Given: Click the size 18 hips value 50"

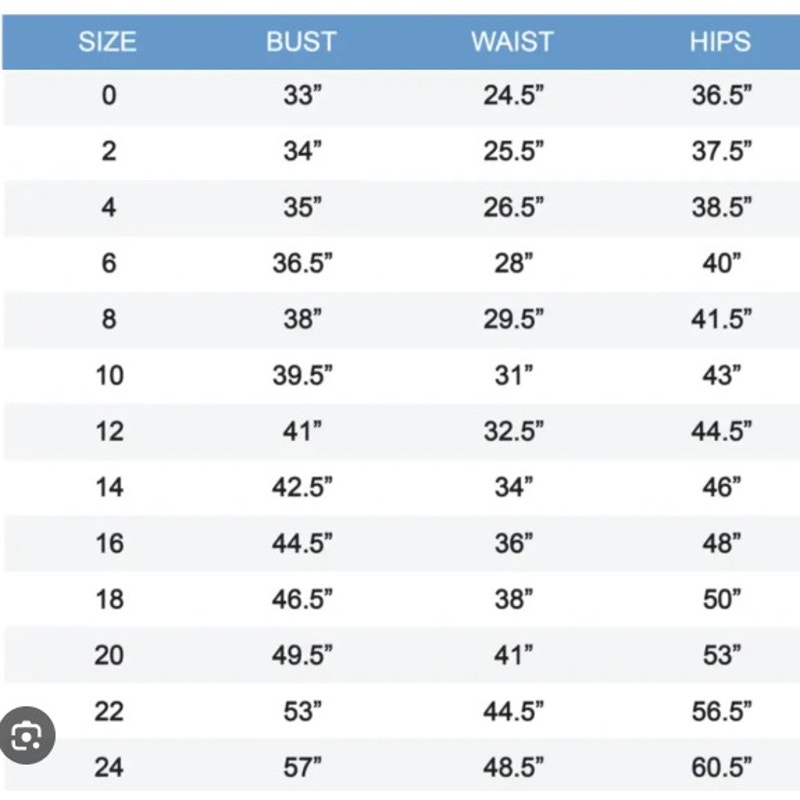Looking at the screenshot, I should click(x=721, y=599).
